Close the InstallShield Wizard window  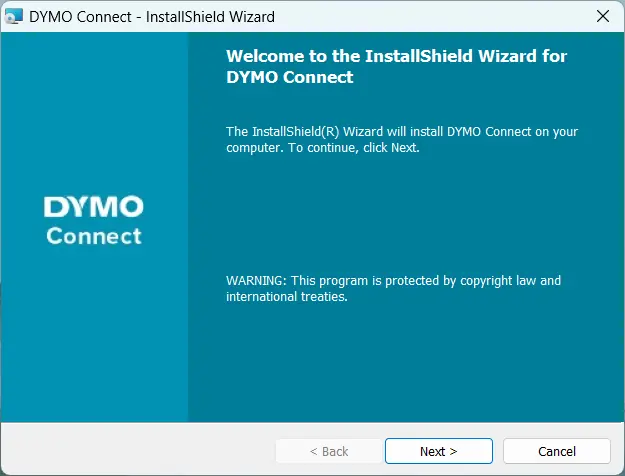point(603,16)
